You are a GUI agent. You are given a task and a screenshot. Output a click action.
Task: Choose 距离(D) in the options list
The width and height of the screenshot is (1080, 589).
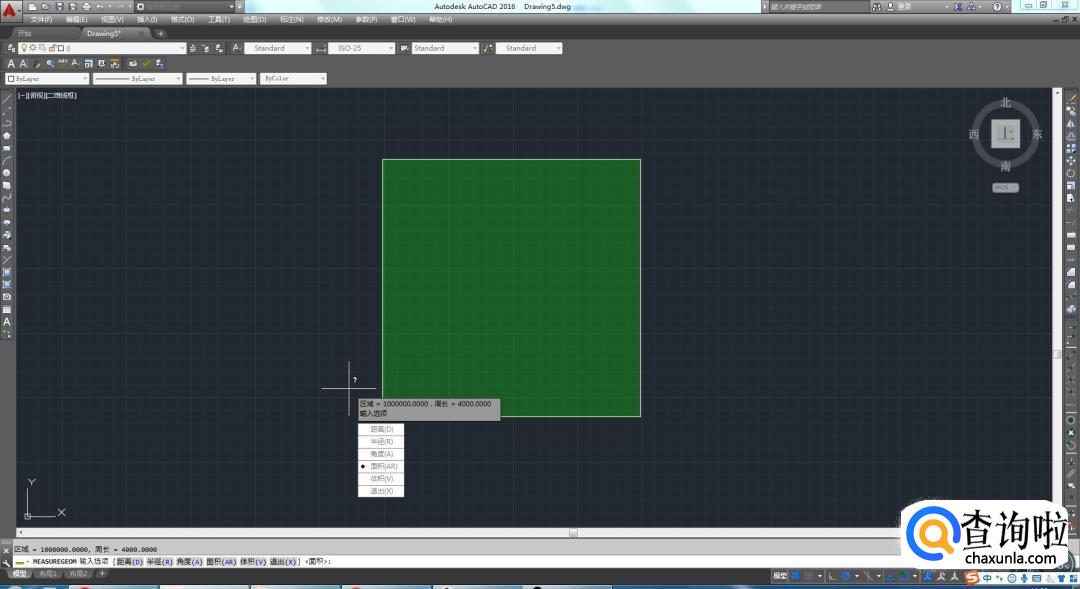382,429
